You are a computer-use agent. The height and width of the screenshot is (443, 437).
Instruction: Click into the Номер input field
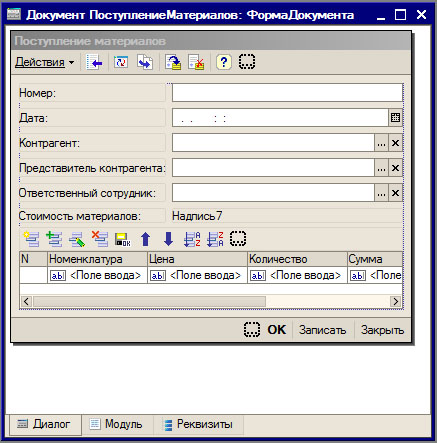click(287, 93)
